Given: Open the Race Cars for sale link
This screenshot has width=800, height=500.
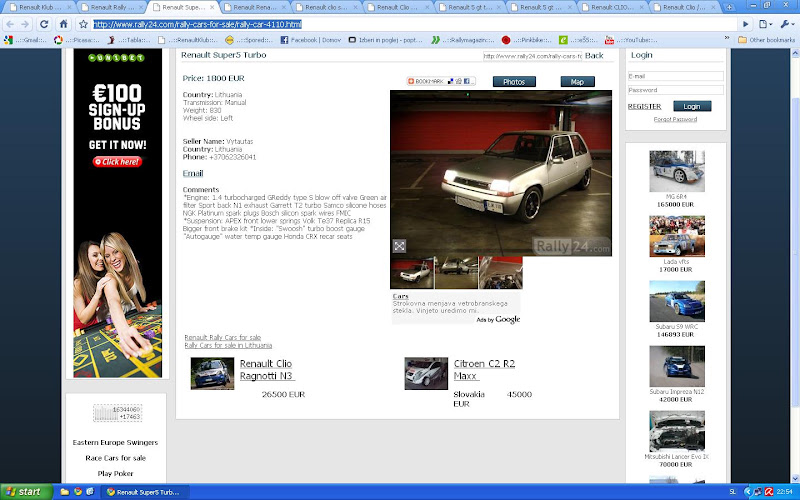Looking at the screenshot, I should (x=115, y=458).
